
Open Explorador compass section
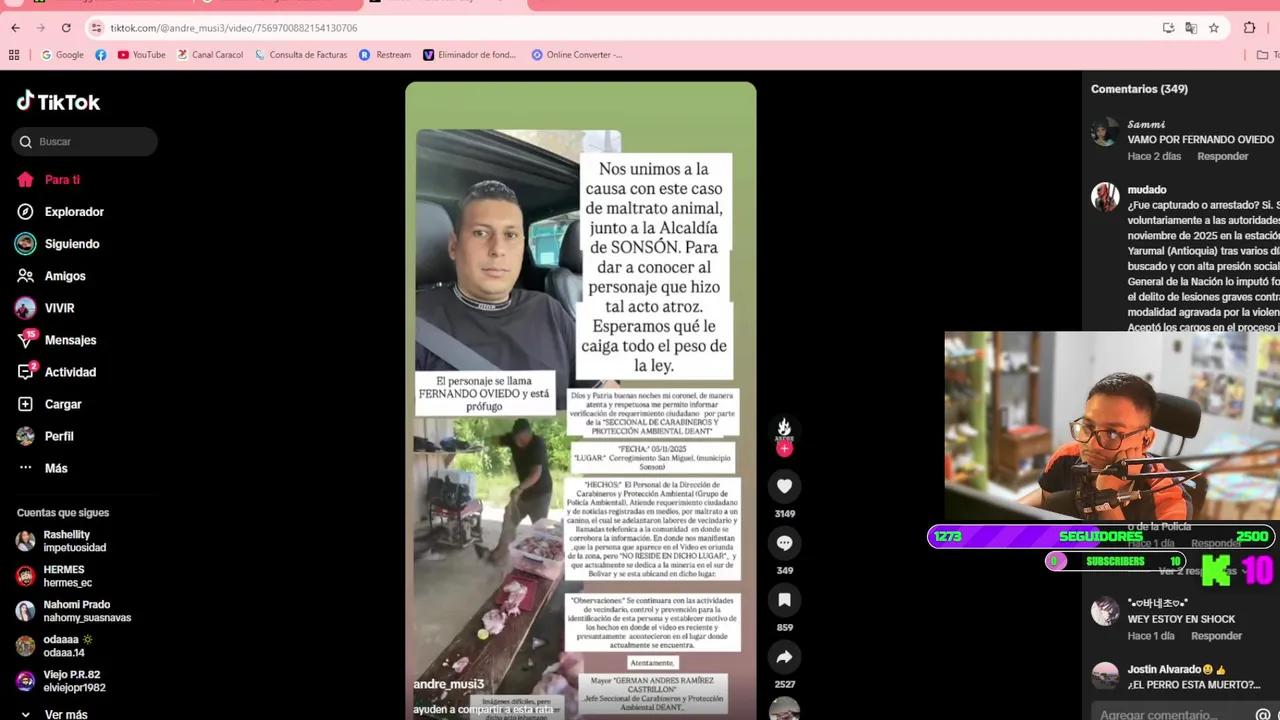60,212
